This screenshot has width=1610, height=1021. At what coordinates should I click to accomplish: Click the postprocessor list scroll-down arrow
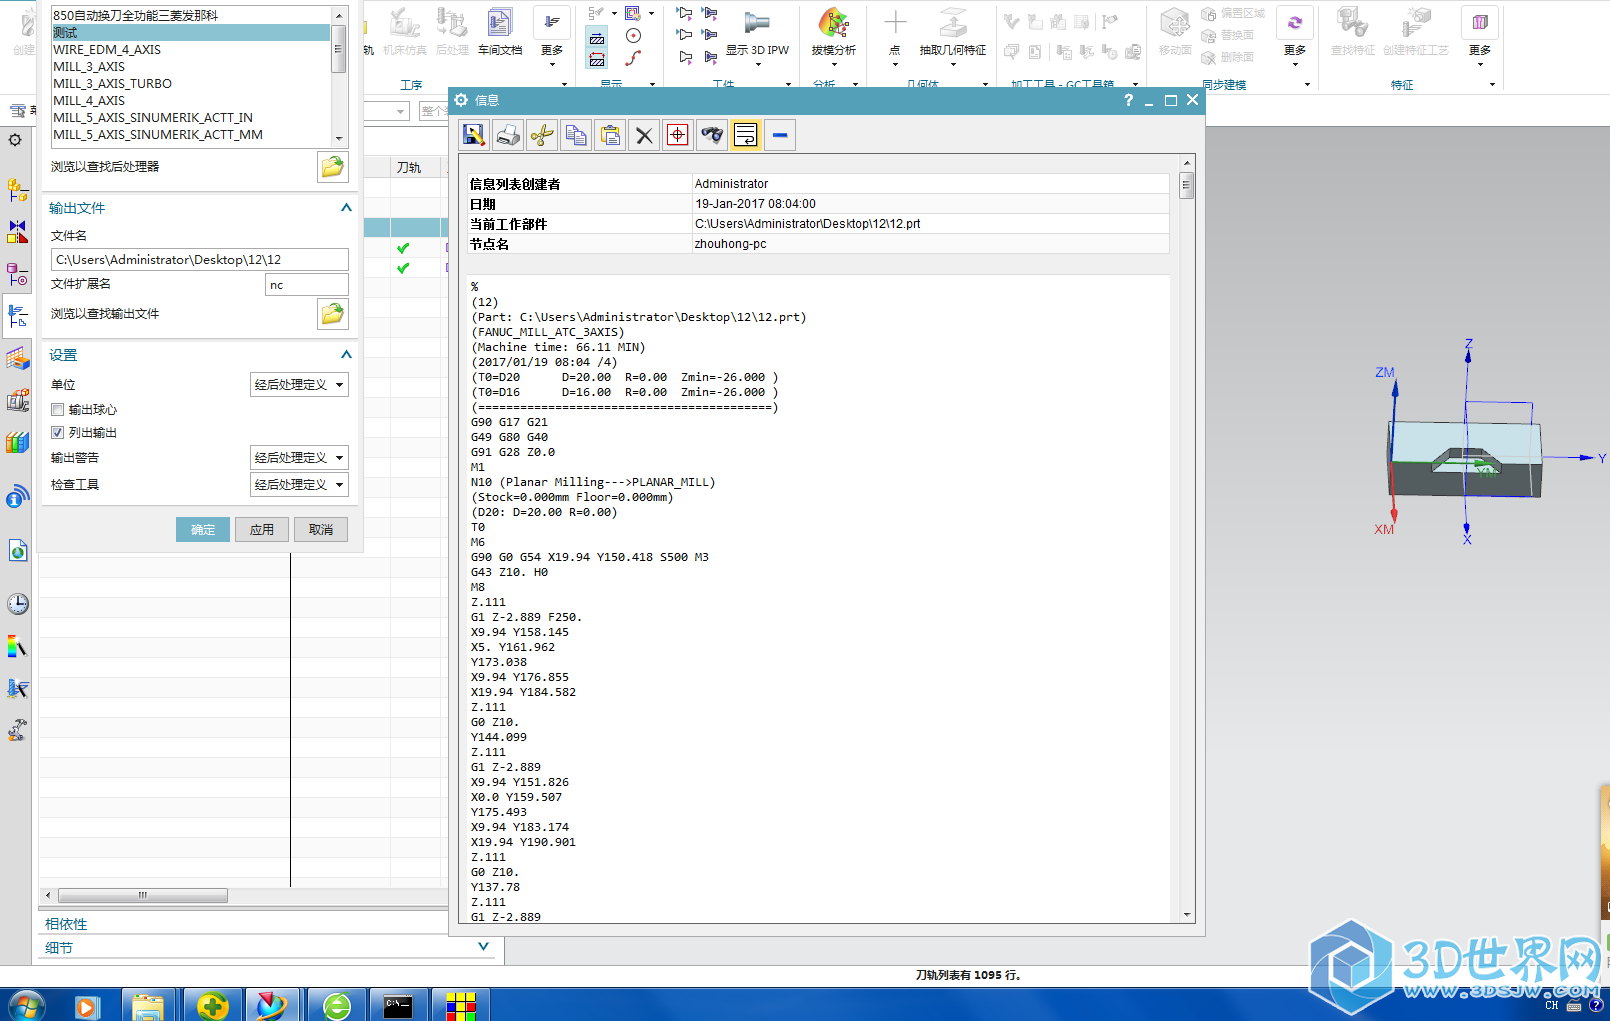click(x=339, y=139)
